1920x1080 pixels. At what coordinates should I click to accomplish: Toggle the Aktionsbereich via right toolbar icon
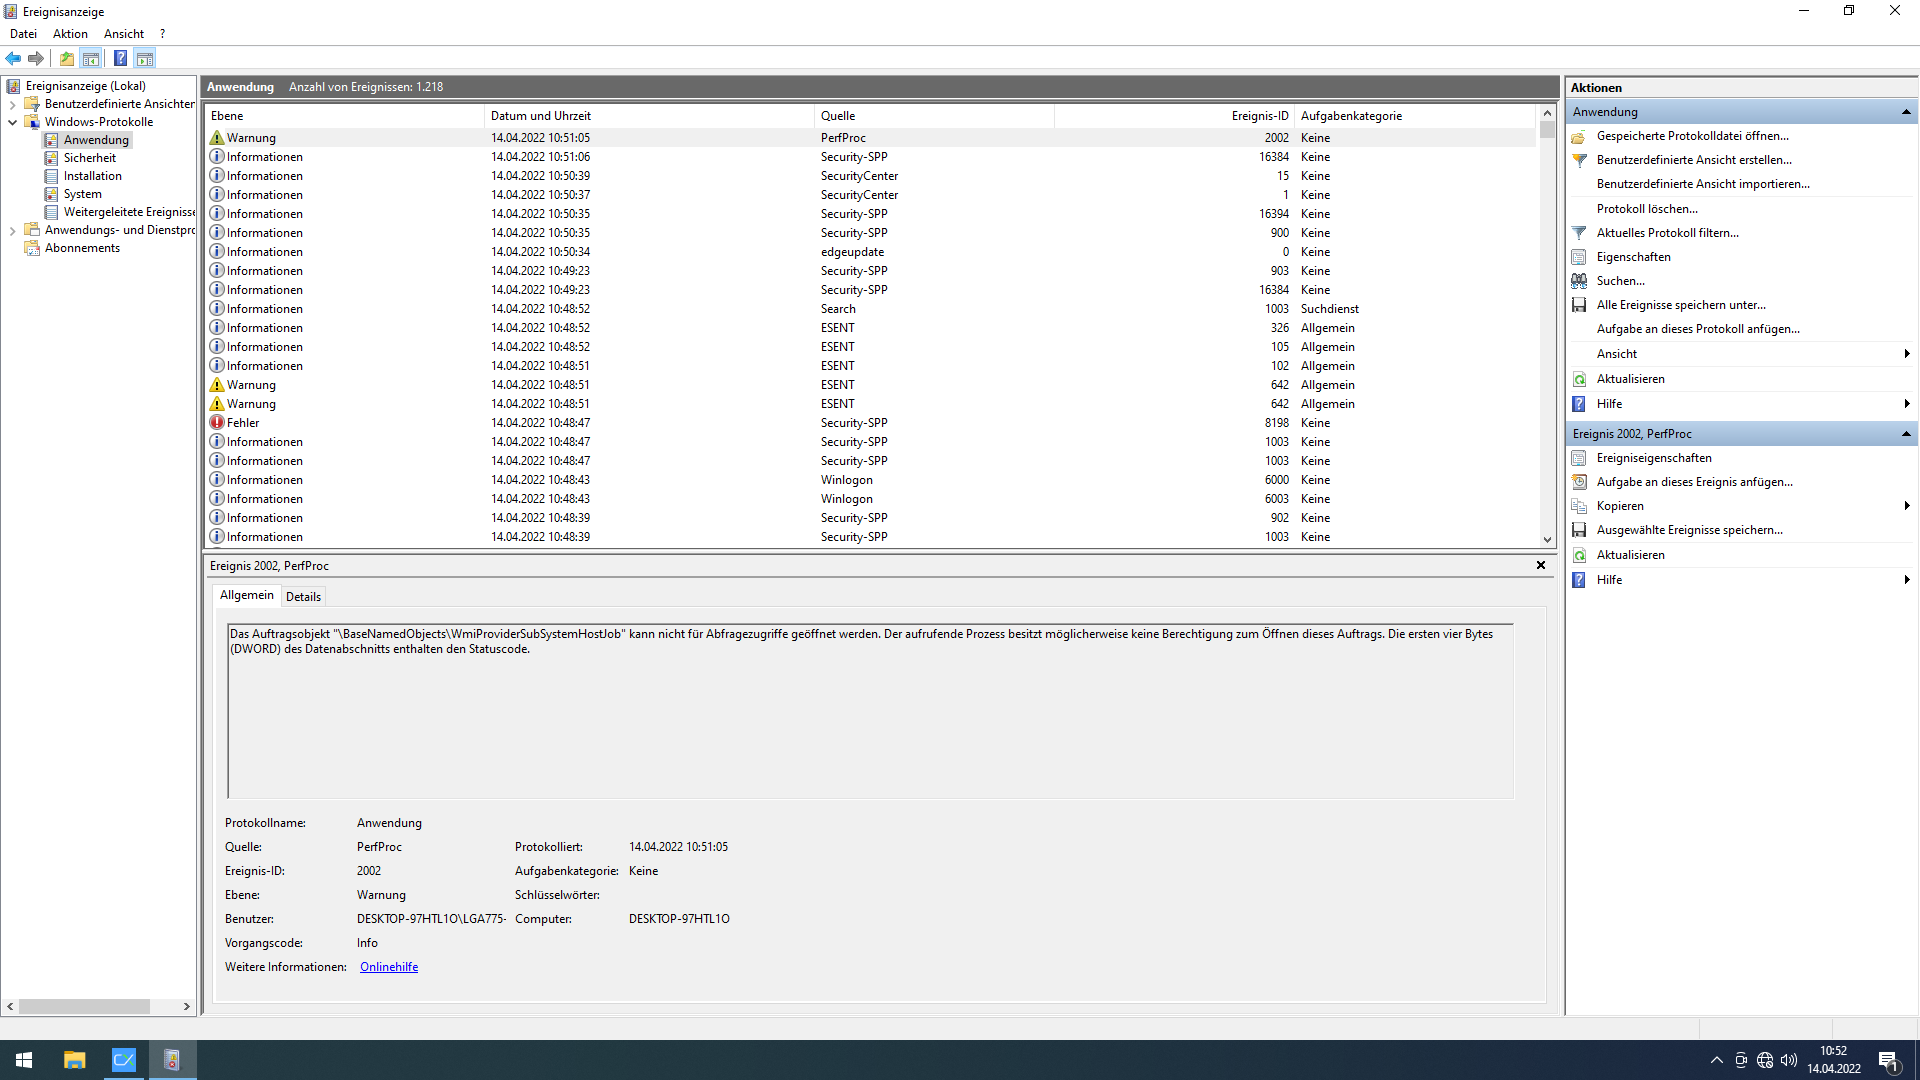[146, 58]
